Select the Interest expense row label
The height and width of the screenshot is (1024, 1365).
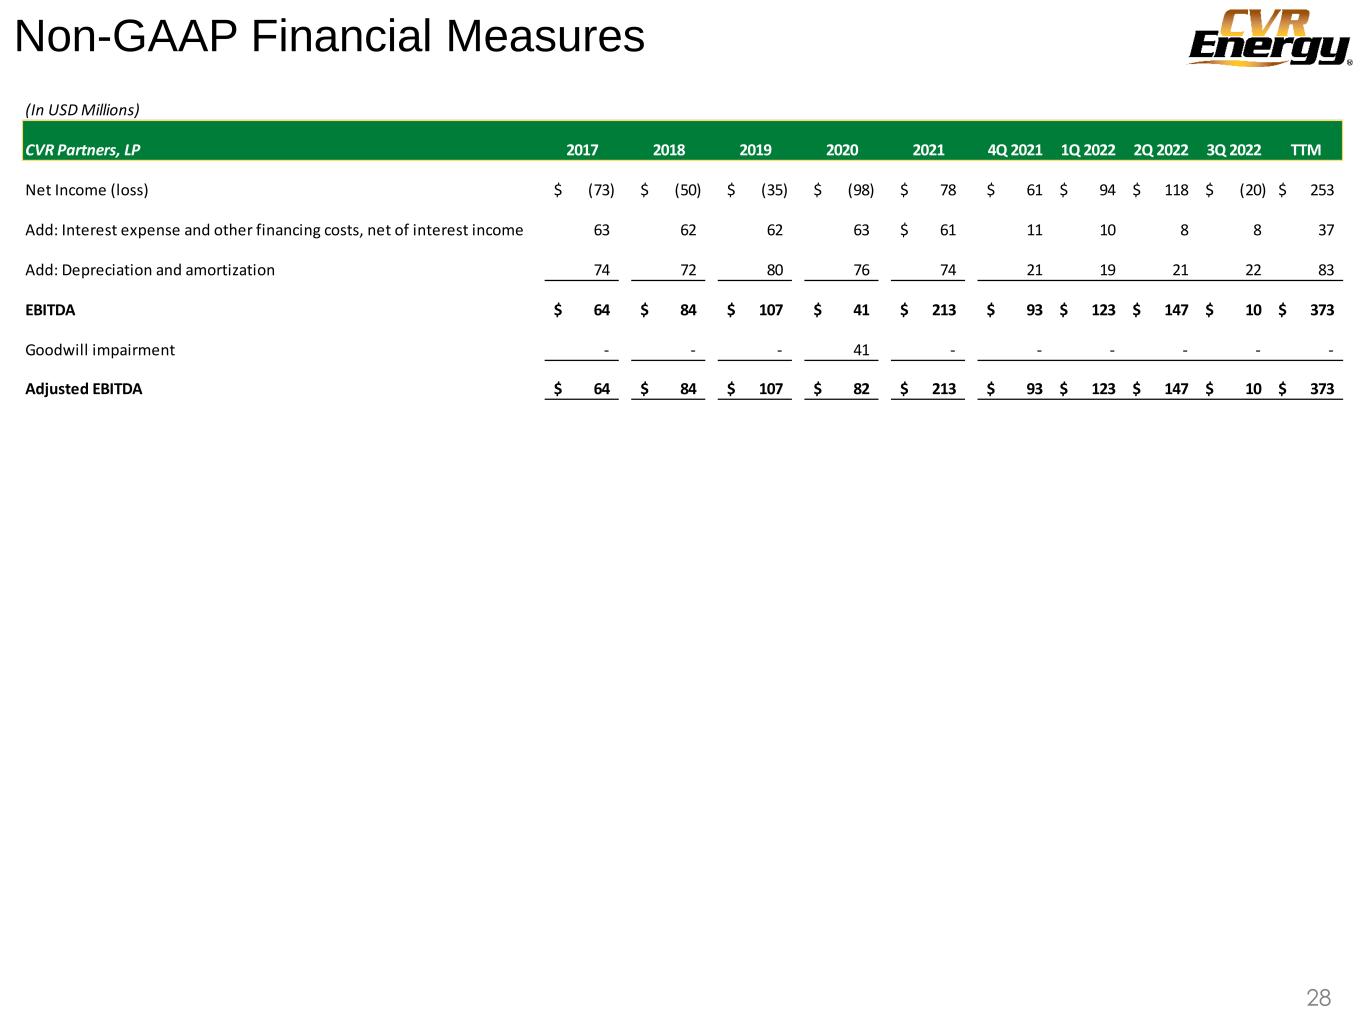coord(274,230)
